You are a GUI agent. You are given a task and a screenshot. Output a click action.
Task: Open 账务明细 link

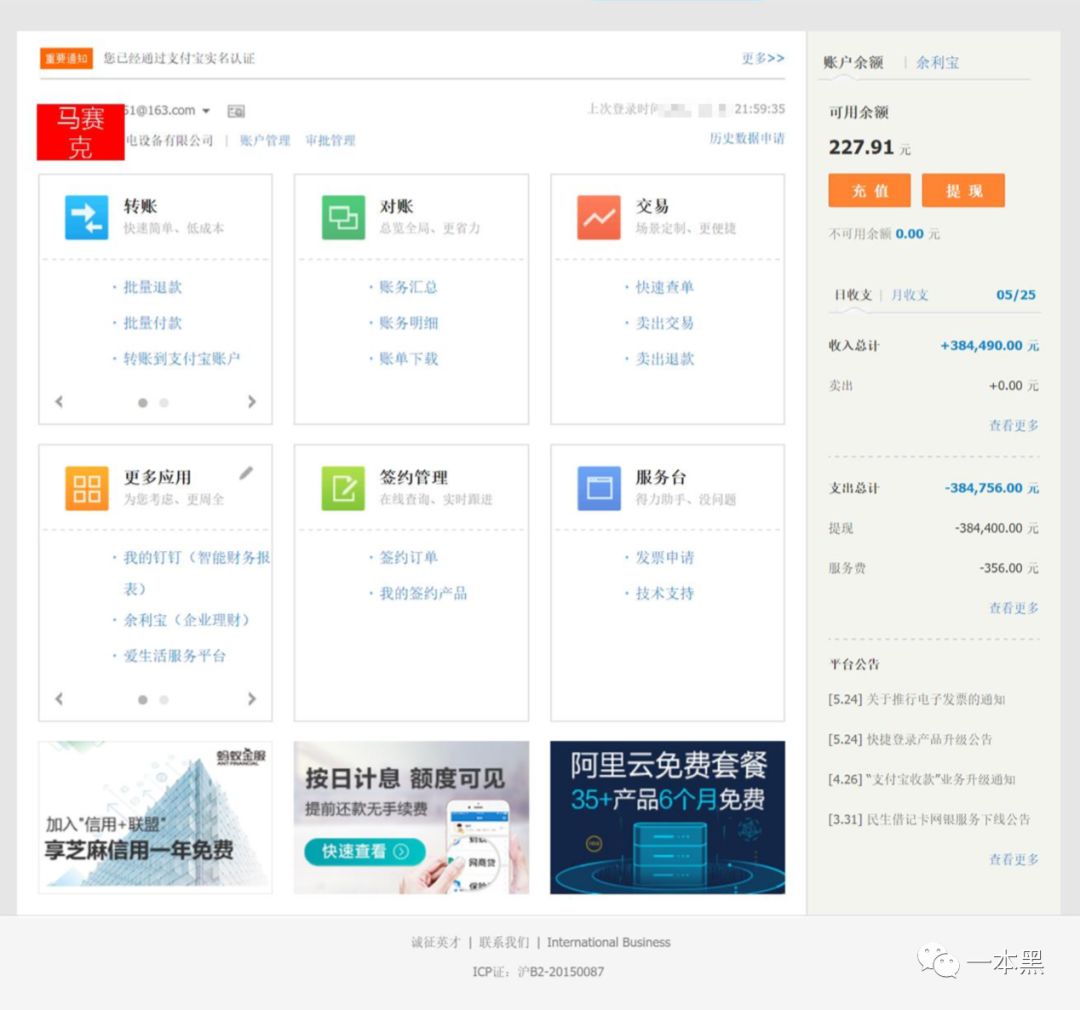[x=408, y=323]
